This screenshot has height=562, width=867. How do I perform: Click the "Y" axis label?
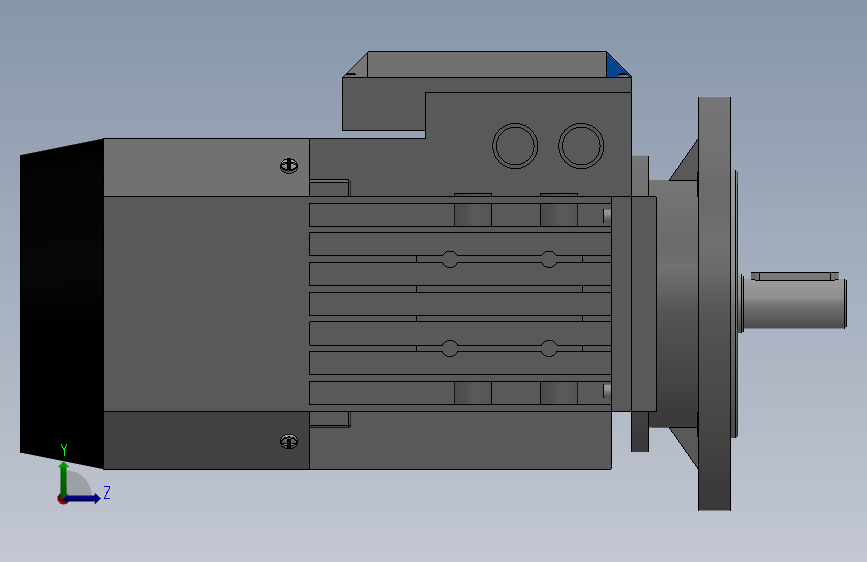click(64, 450)
